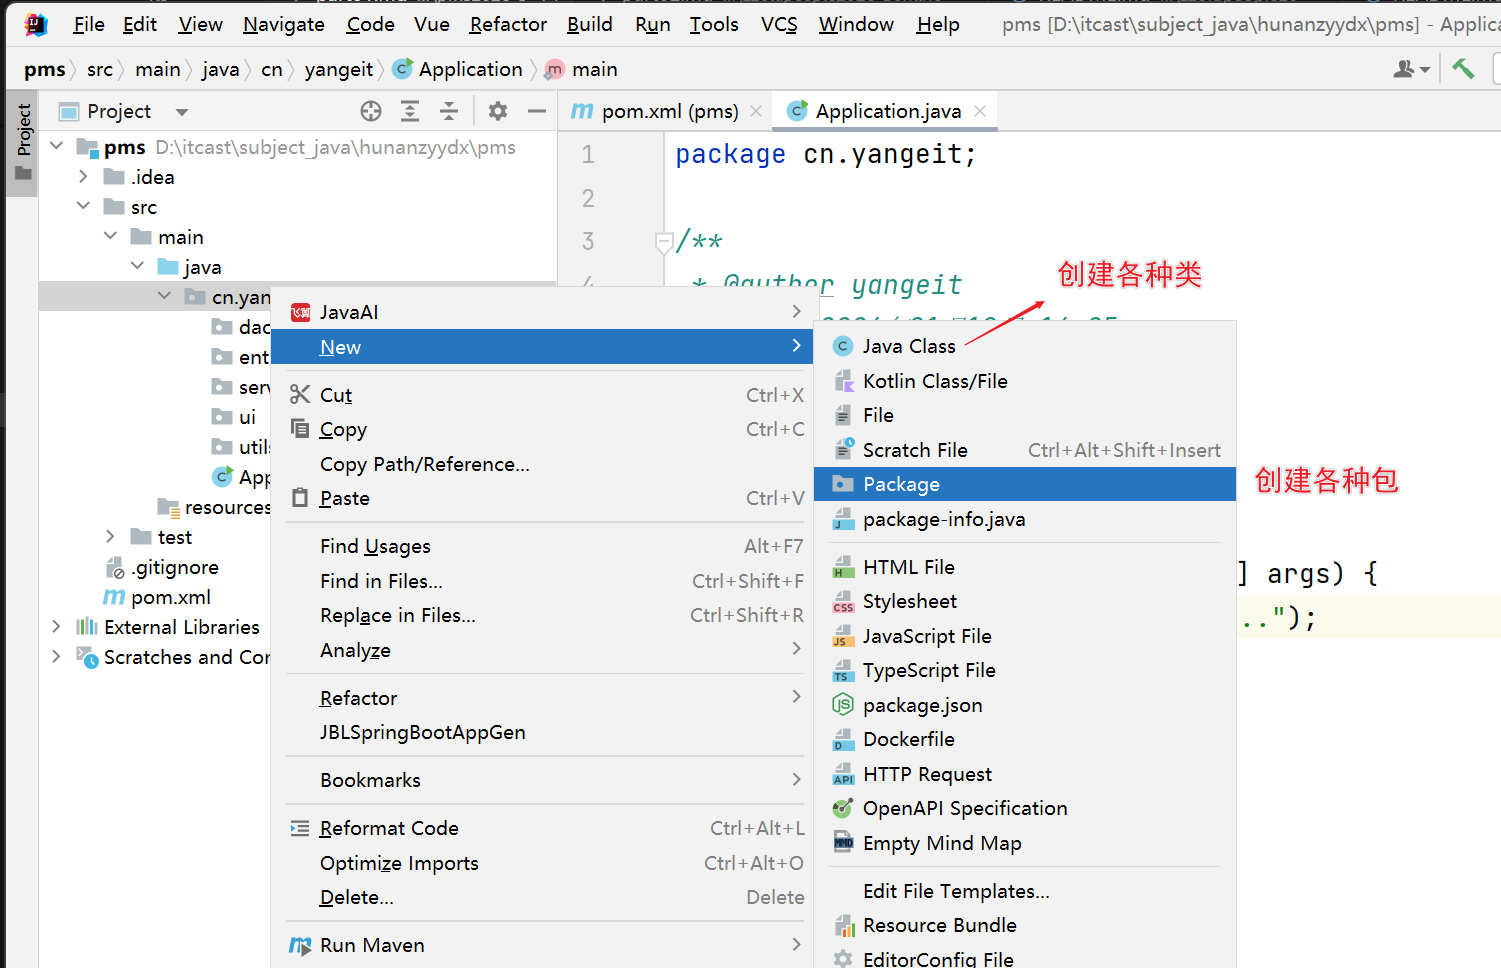Select Package from the New submenu

point(901,484)
